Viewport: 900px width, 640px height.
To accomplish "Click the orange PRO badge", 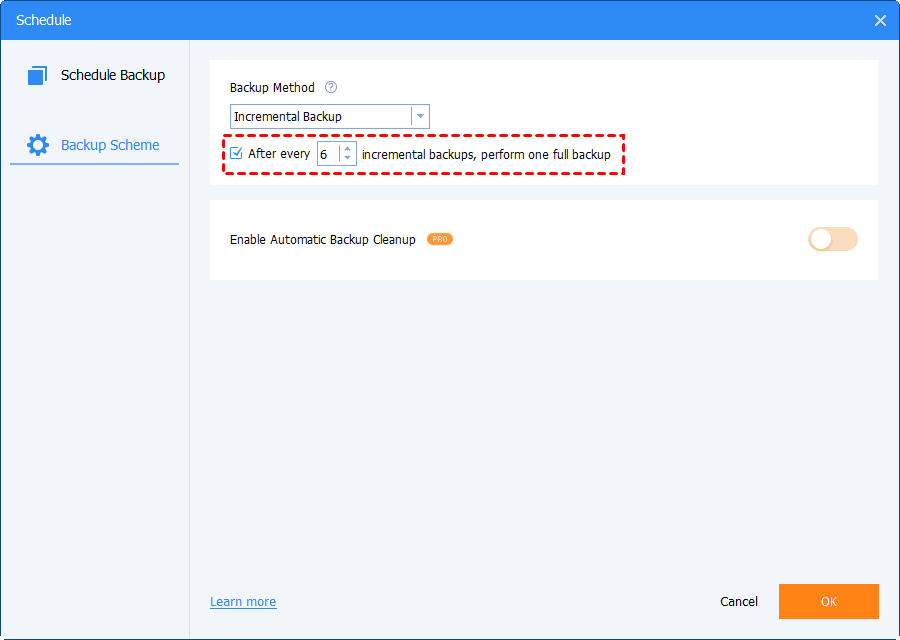I will pos(440,239).
